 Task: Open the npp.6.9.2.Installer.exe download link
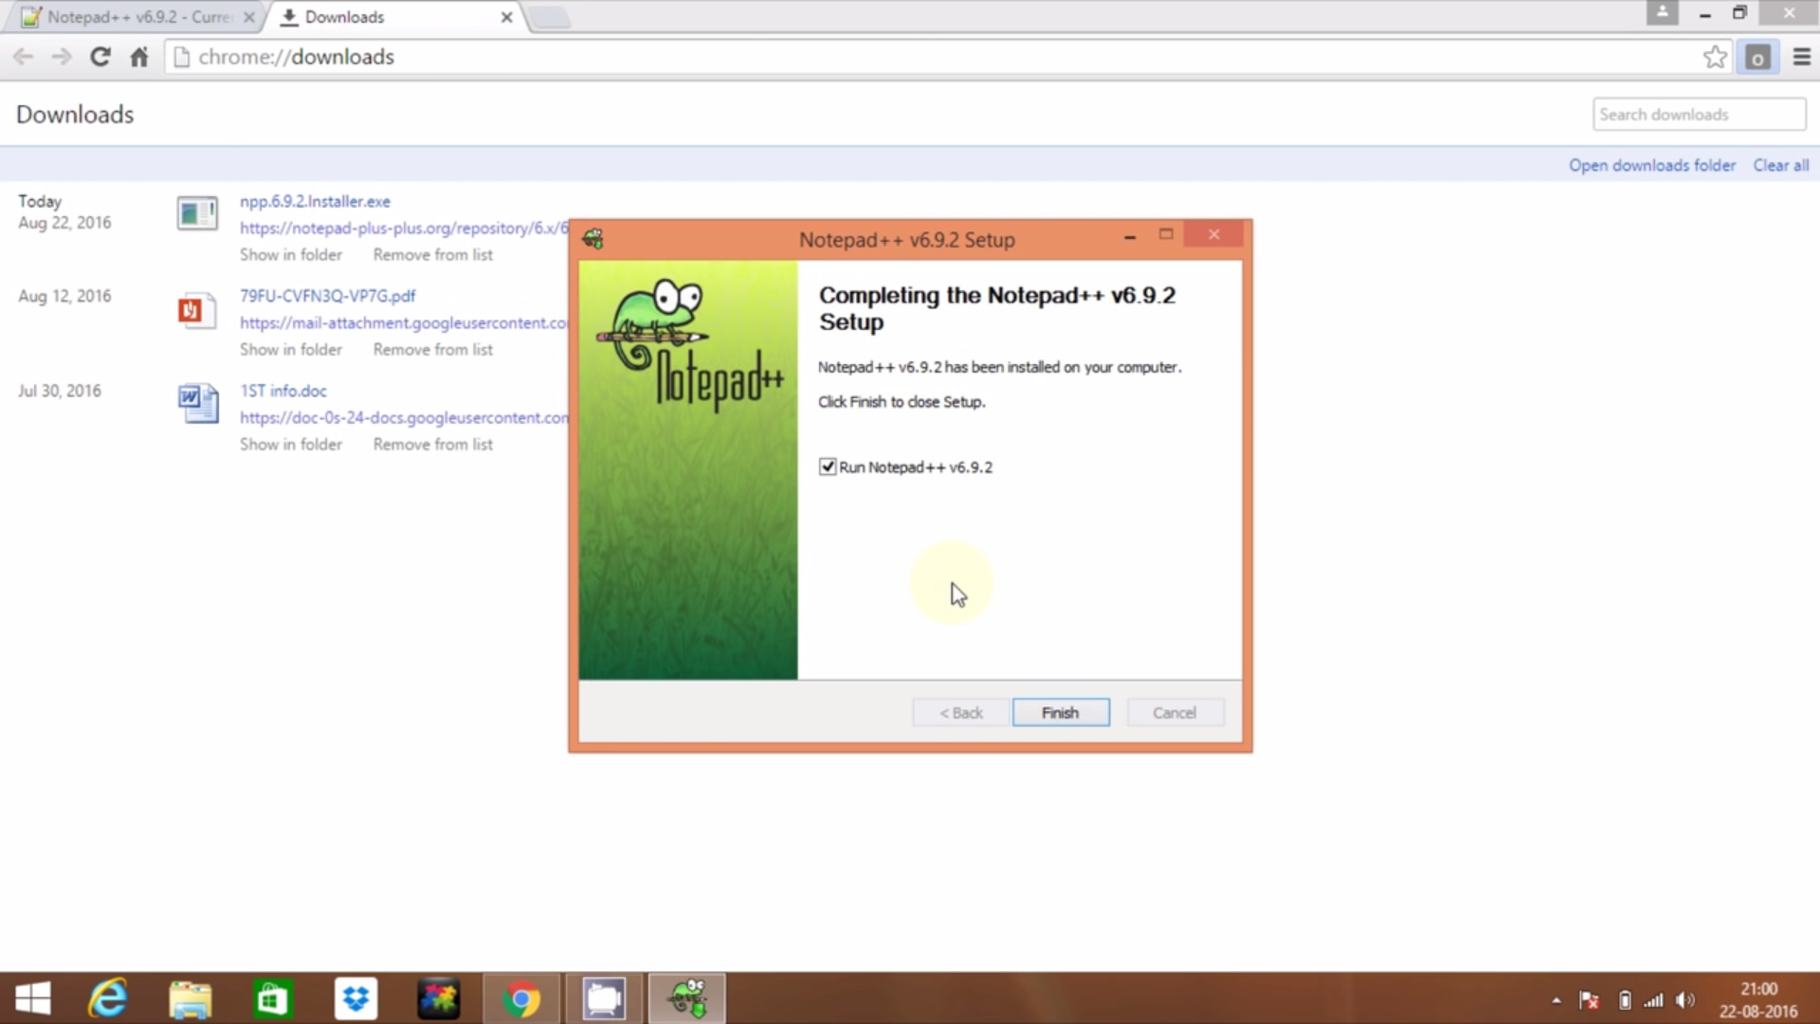(315, 201)
